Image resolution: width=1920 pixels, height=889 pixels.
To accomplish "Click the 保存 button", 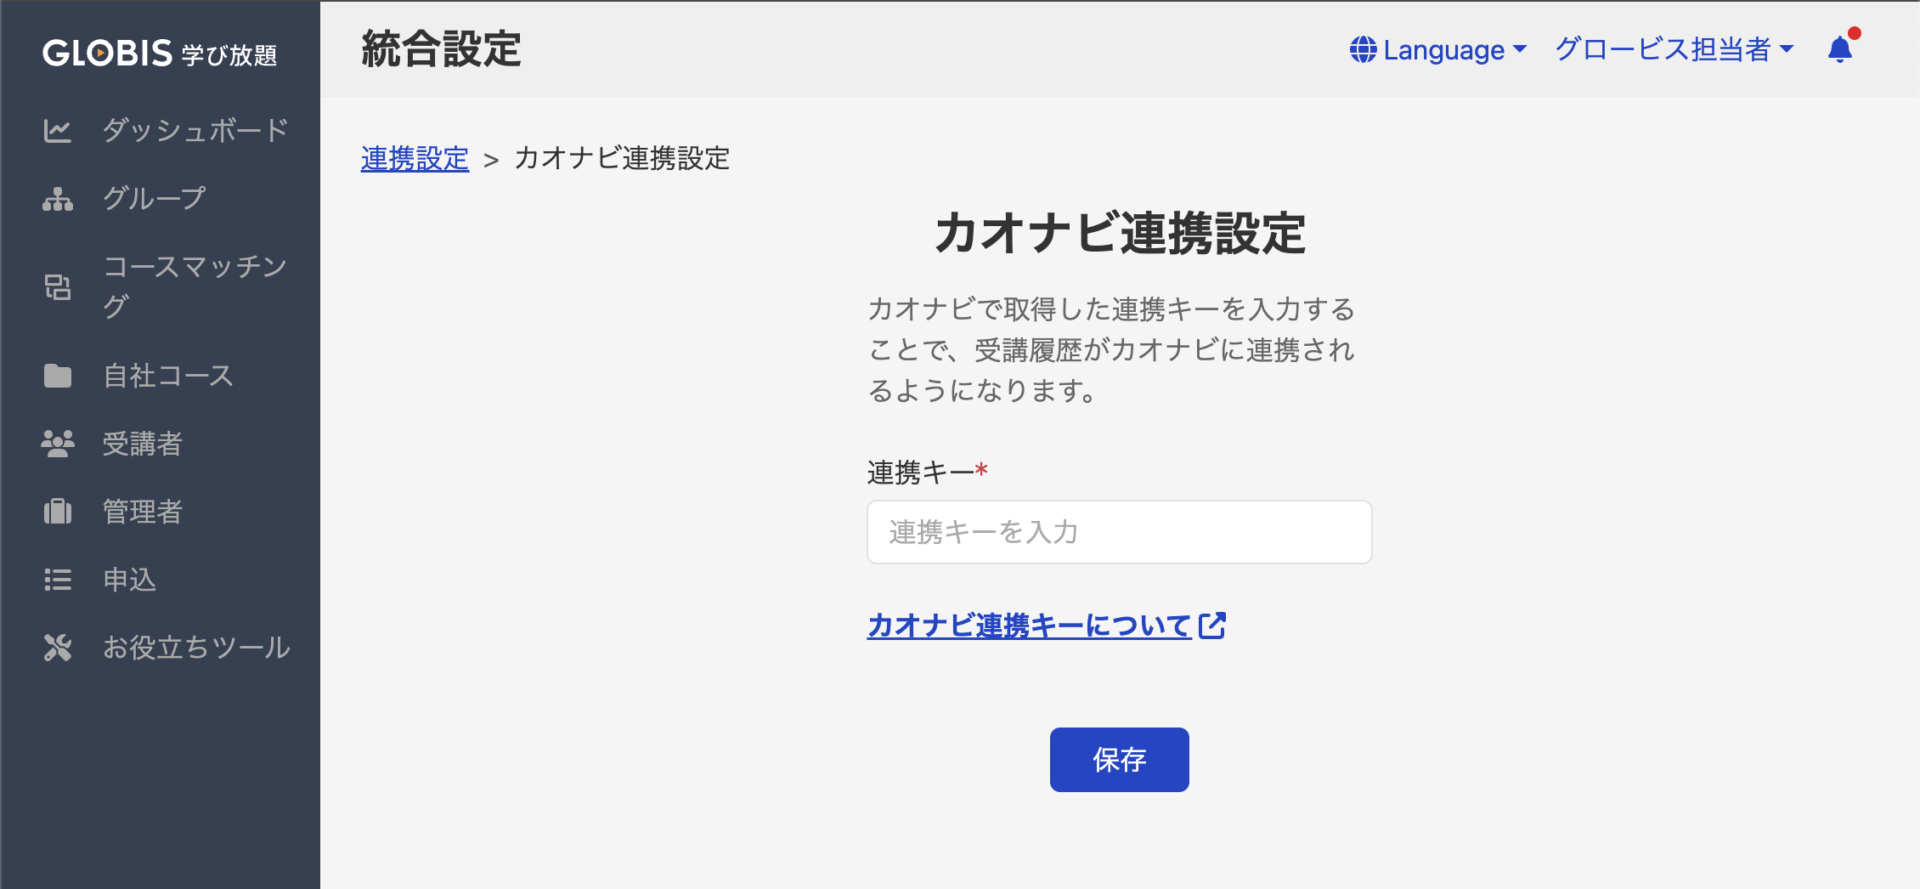I will click(1119, 760).
